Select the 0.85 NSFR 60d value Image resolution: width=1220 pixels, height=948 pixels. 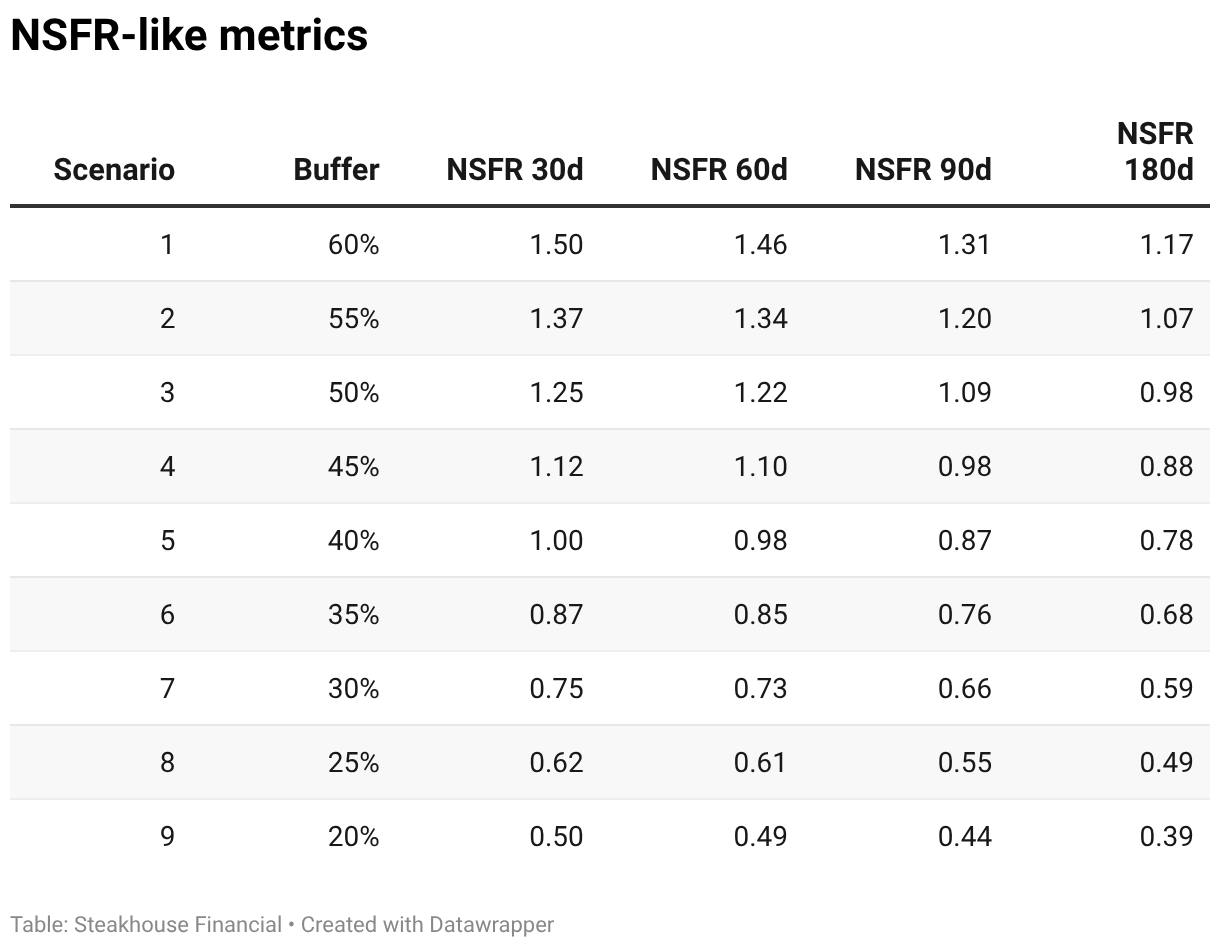coord(760,615)
